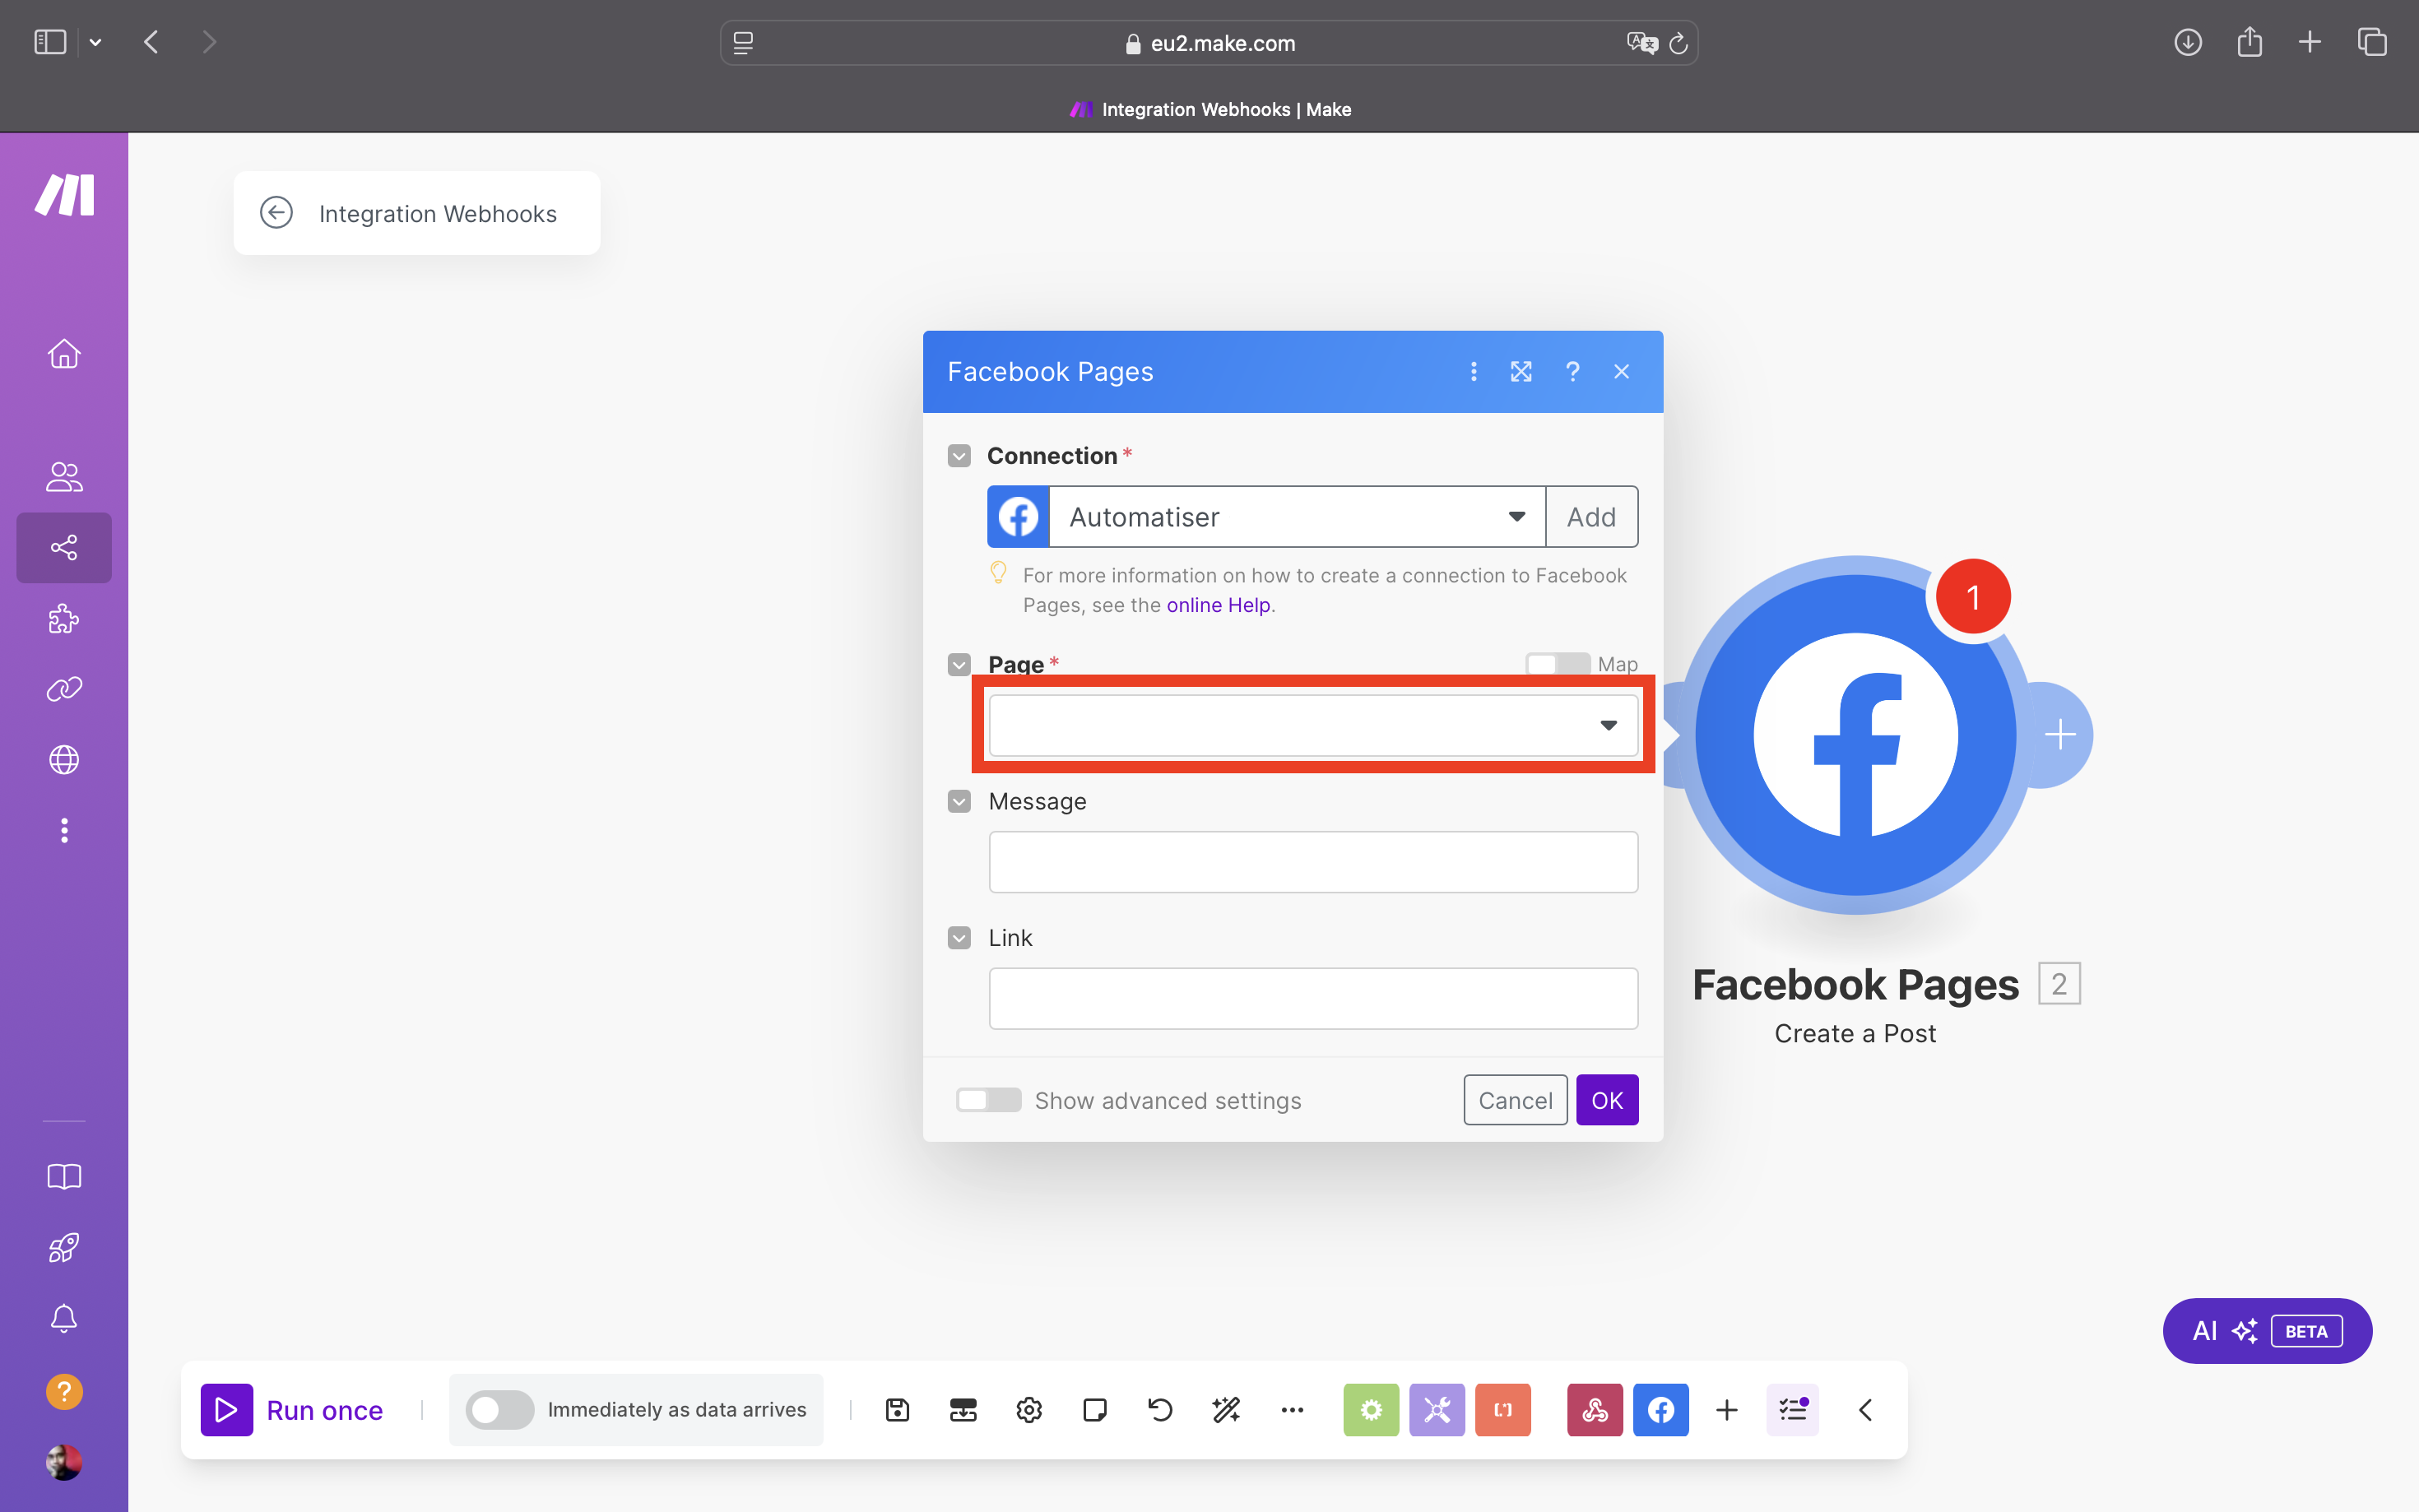Click the Make logo in the sidebar
2419x1512 pixels.
click(x=65, y=194)
